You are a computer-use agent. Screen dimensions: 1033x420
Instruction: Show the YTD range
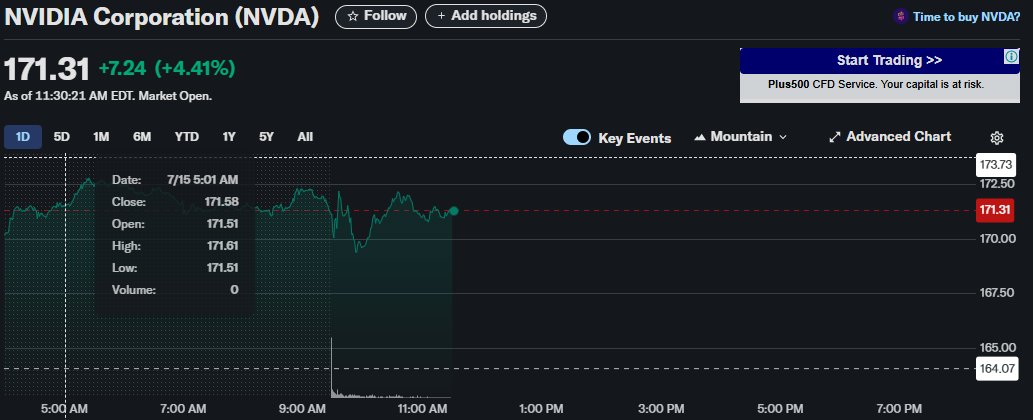[186, 137]
